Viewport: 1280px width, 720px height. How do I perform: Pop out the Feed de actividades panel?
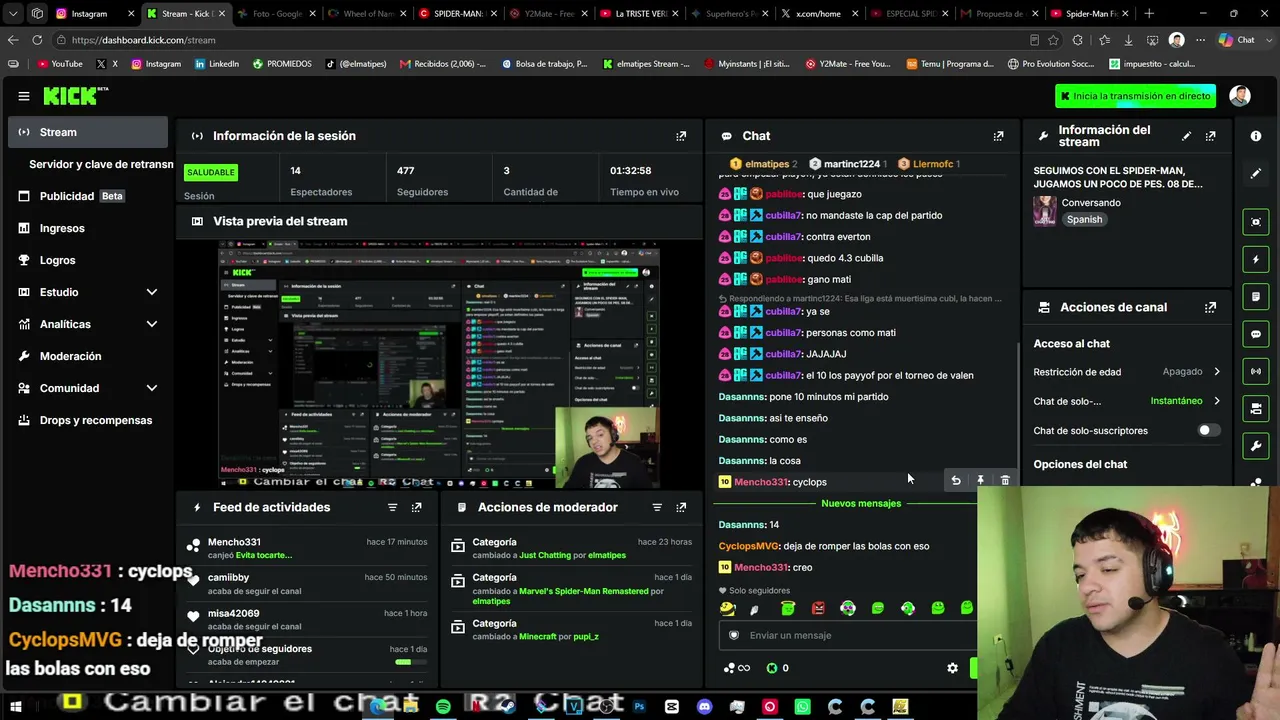pos(416,507)
